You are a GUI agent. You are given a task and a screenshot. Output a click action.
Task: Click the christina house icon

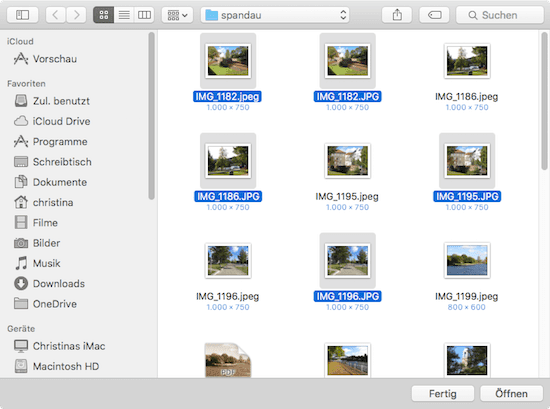[21, 202]
